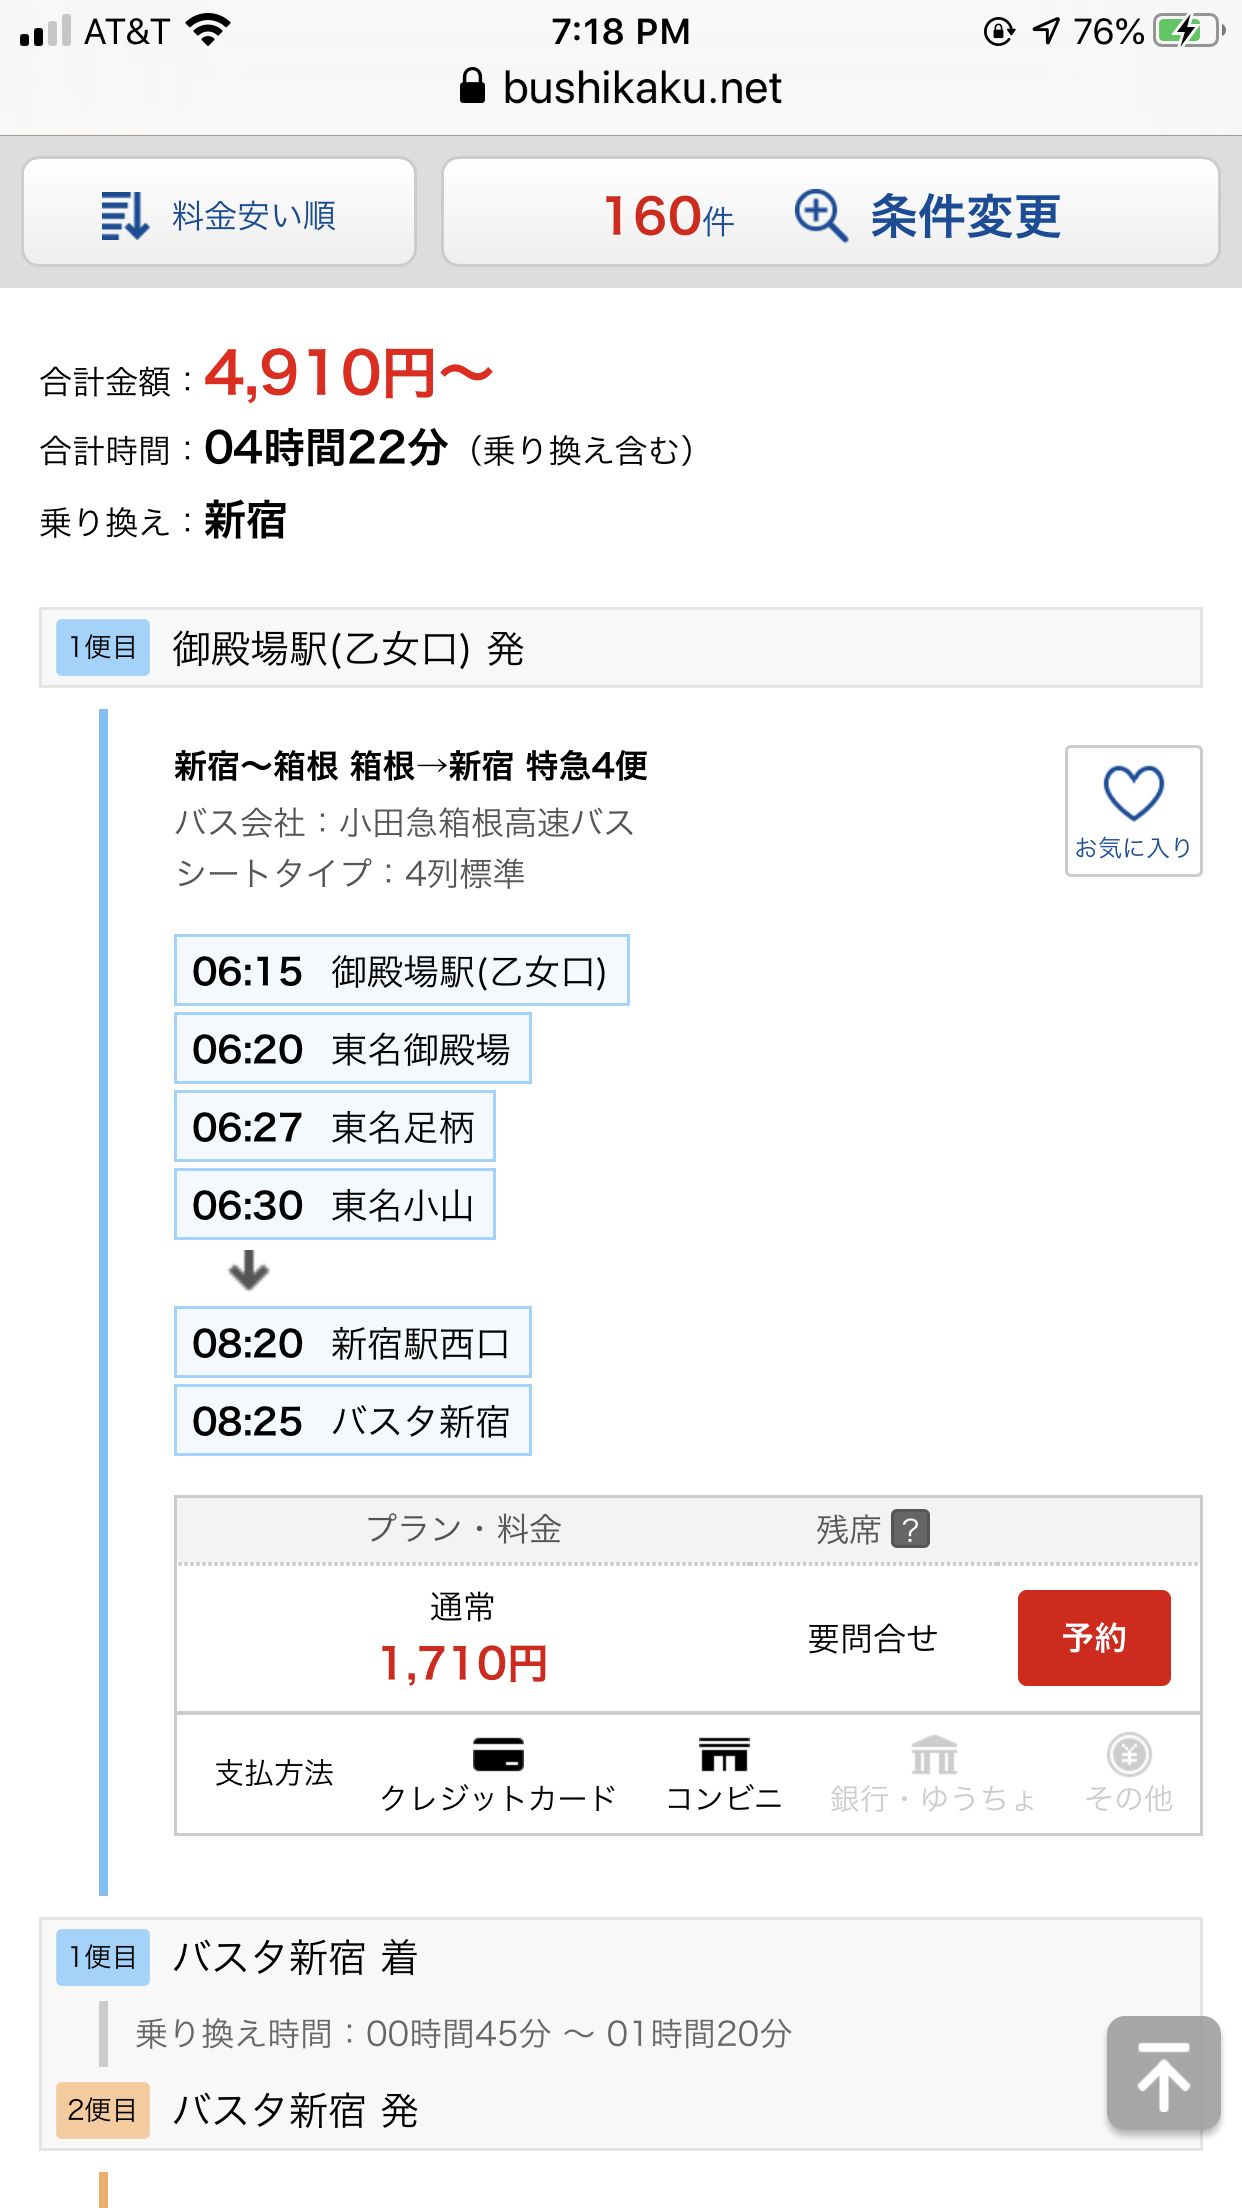The width and height of the screenshot is (1242, 2208).
Task: Tap the sort order icon
Action: tap(124, 215)
